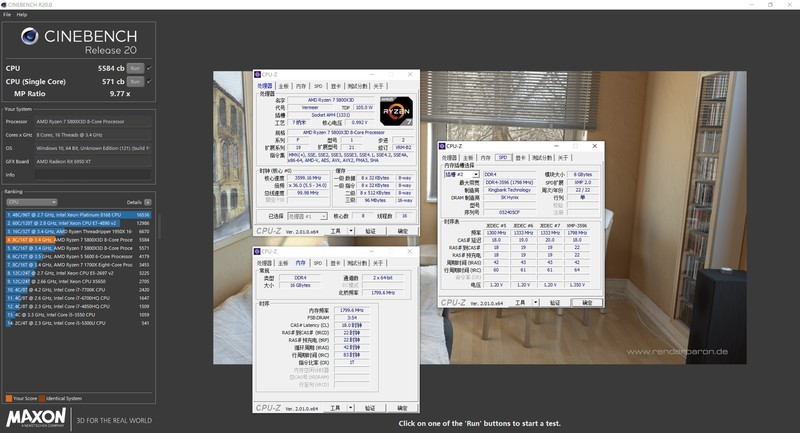Click 确定 button in SPD CPU-Z window
This screenshot has width=800, height=433.
(587, 302)
